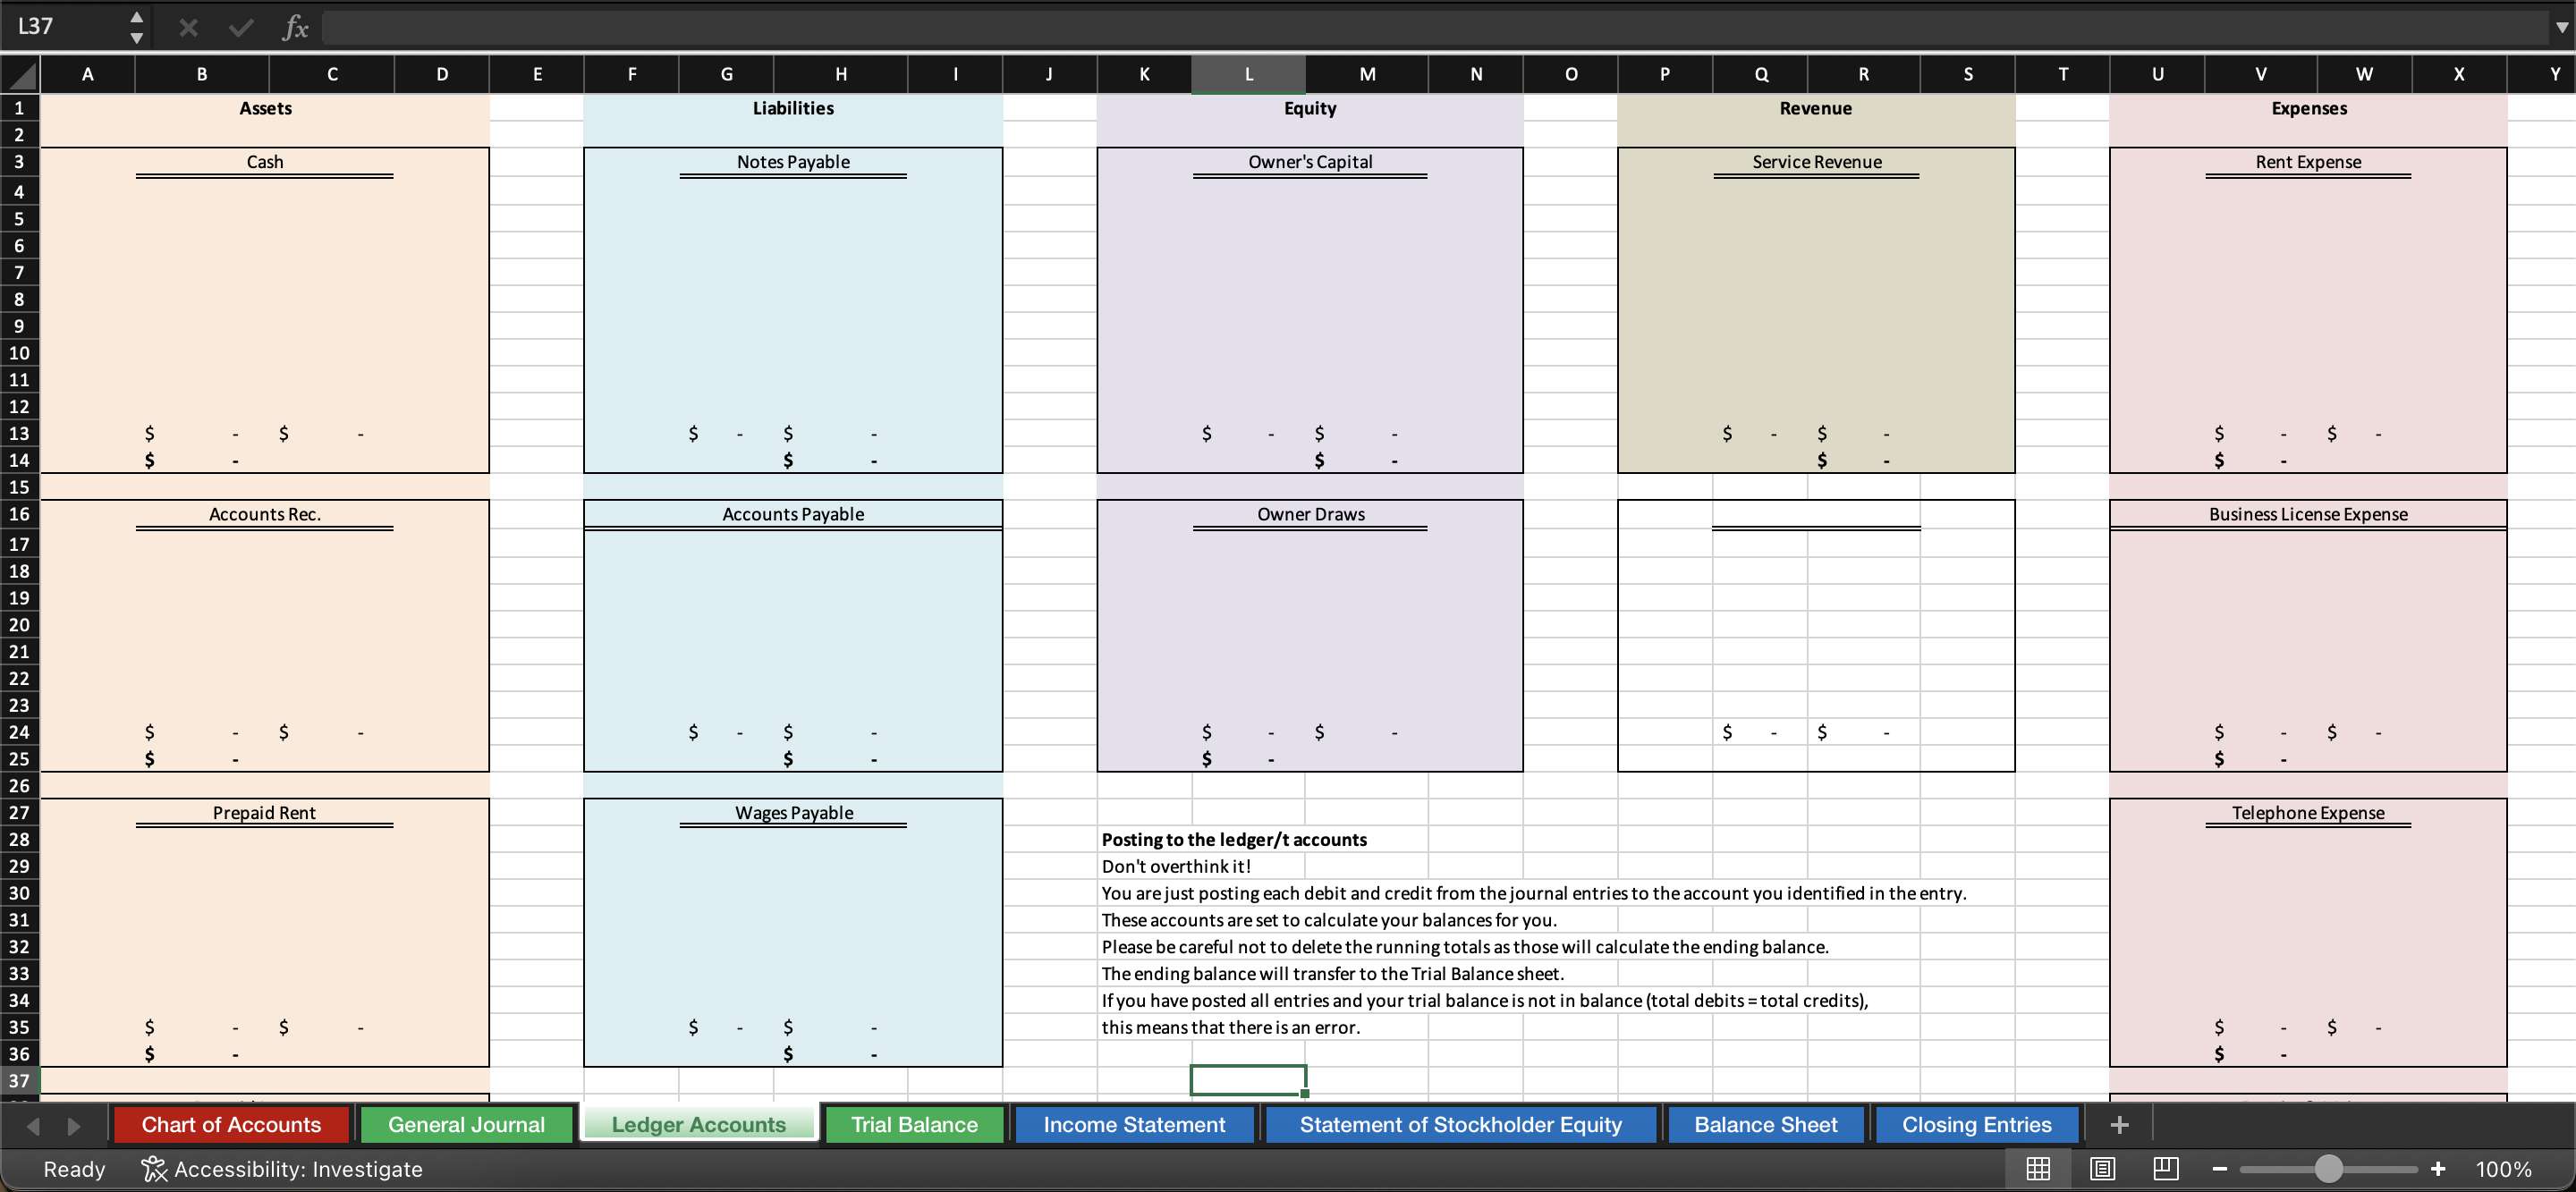Click the Notes Payable title cell
Viewport: 2576px width, 1192px height.
pyautogui.click(x=793, y=162)
